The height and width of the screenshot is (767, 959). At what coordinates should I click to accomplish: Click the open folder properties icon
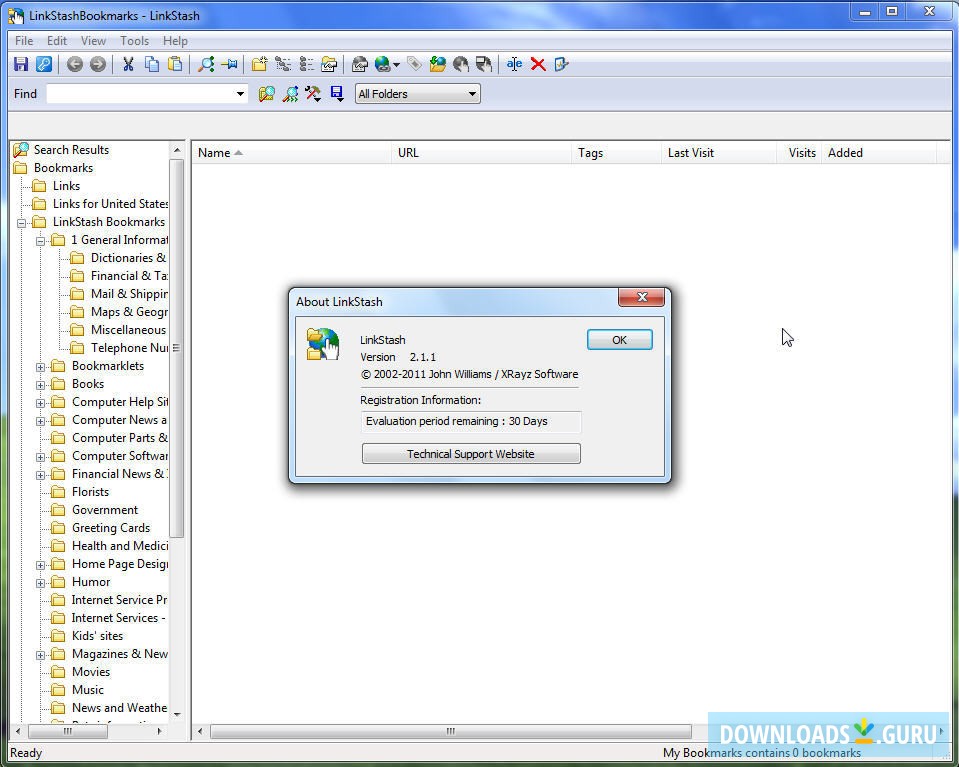click(x=329, y=64)
